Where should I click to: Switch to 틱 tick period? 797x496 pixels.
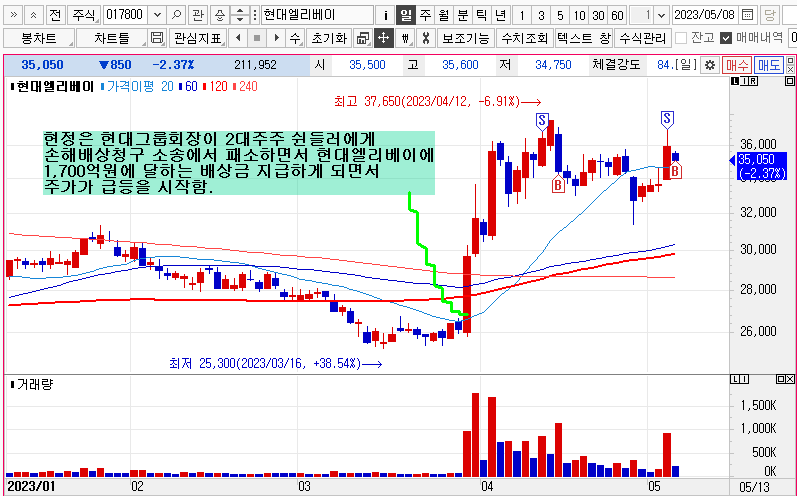(481, 15)
